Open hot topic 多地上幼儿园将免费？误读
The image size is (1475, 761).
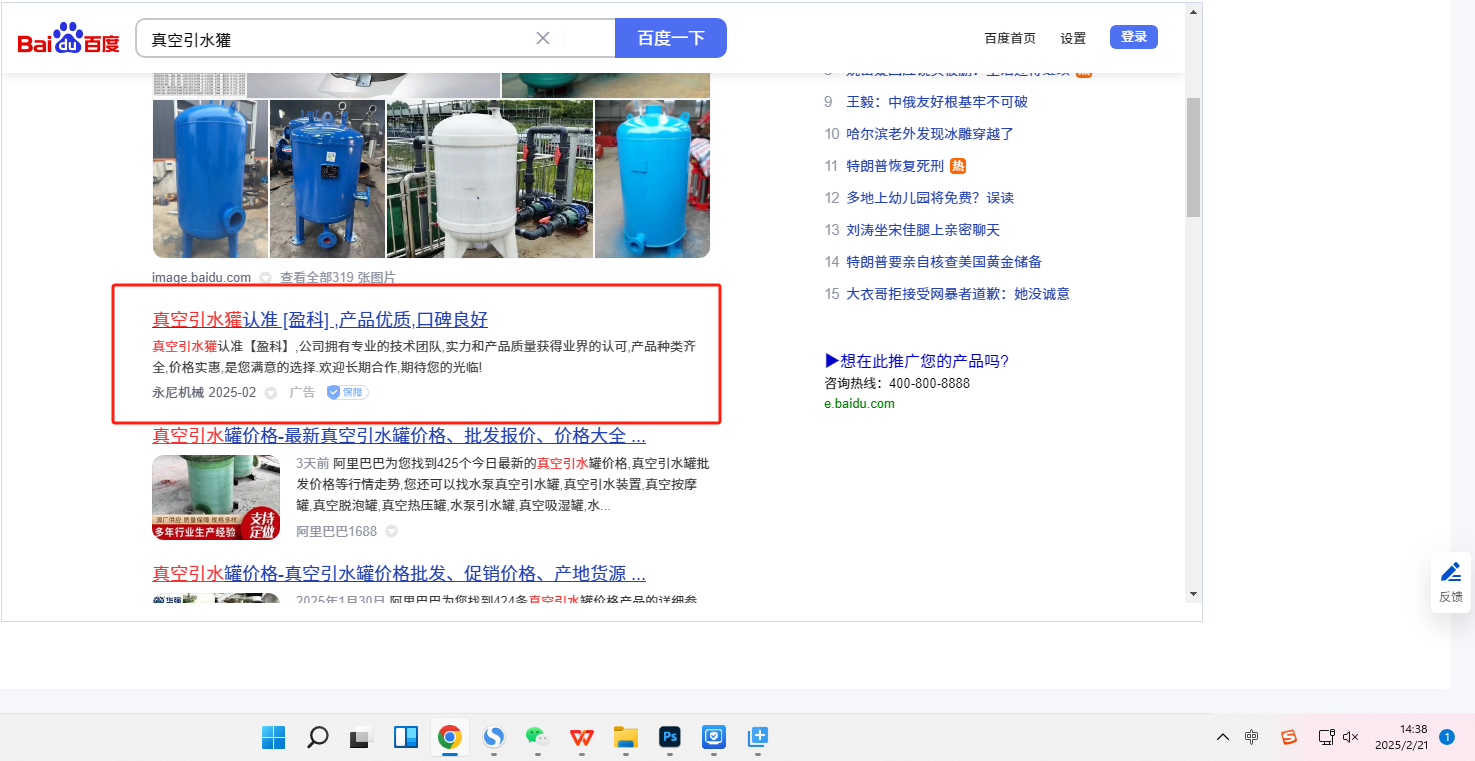(x=930, y=198)
